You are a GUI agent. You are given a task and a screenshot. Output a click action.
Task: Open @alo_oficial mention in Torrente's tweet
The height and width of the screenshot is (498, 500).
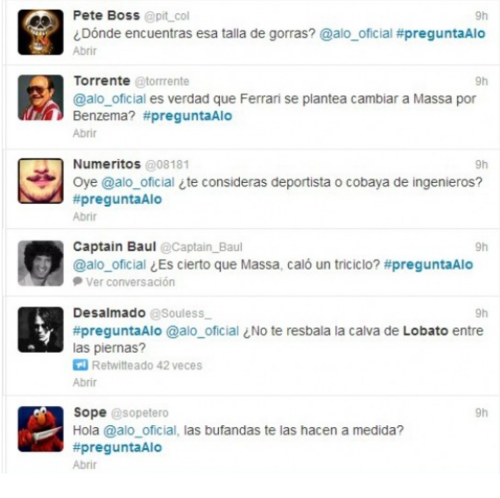[109, 99]
